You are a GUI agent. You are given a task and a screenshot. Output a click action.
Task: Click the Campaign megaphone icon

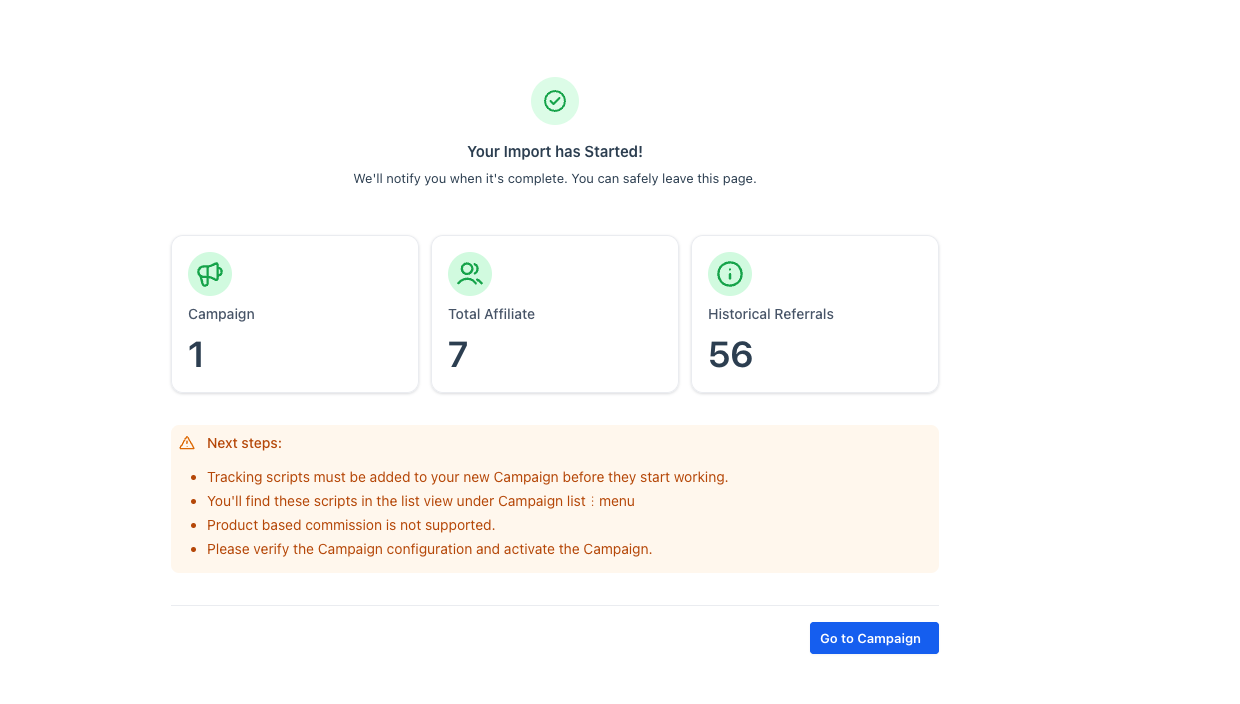(210, 274)
